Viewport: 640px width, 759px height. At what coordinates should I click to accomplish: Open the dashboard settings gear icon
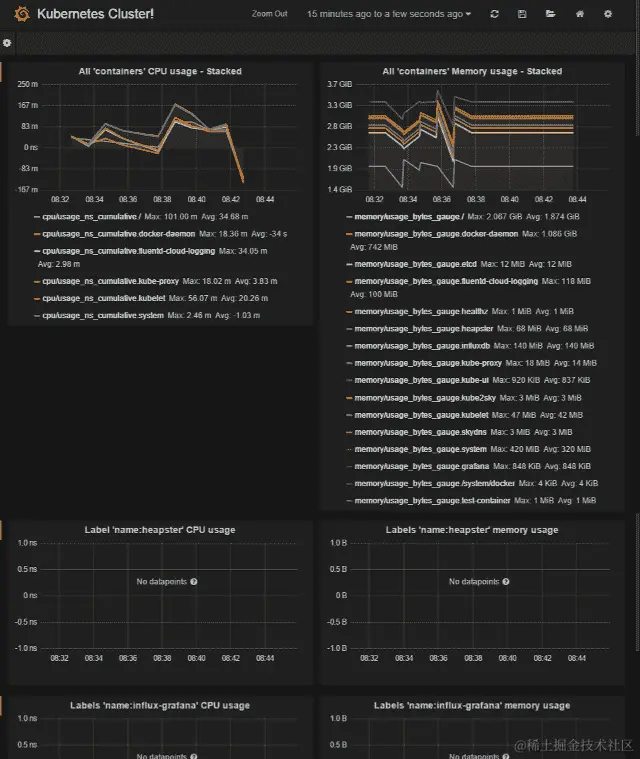click(608, 14)
